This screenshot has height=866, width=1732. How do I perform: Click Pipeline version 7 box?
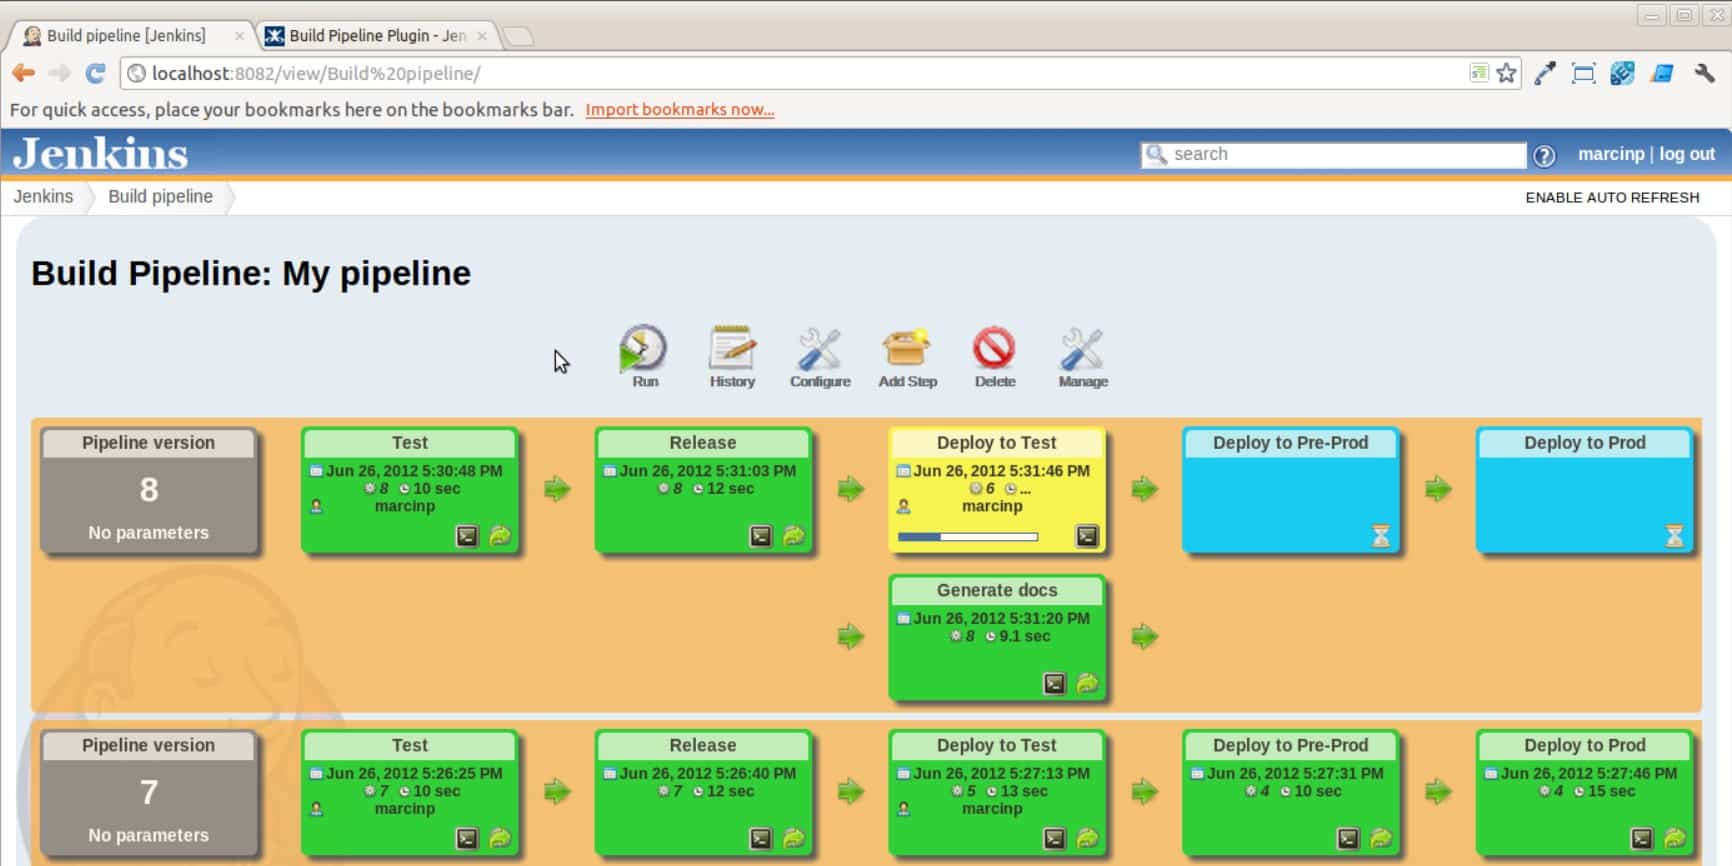coord(149,793)
